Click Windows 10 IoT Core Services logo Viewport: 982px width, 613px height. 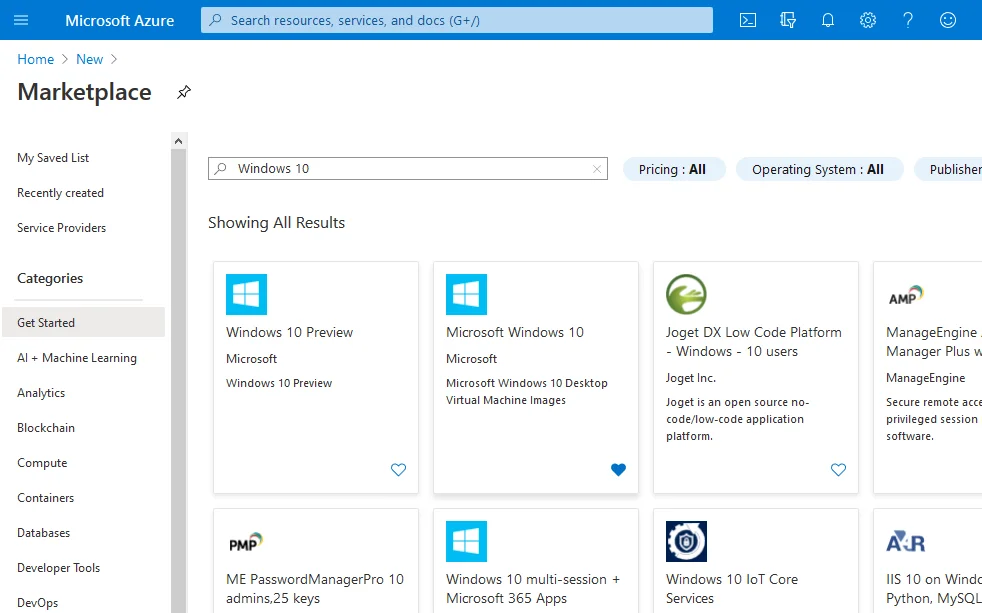point(686,542)
